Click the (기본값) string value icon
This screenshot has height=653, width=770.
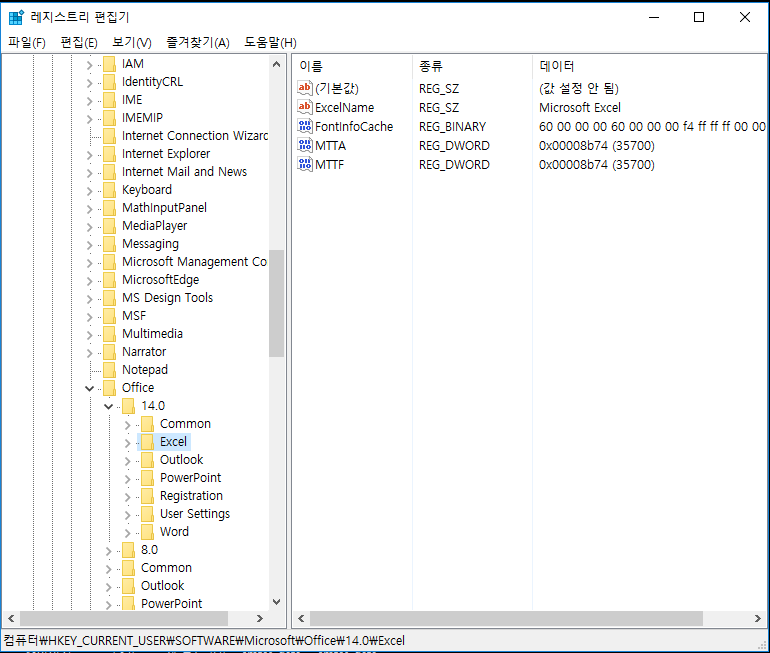tap(304, 88)
